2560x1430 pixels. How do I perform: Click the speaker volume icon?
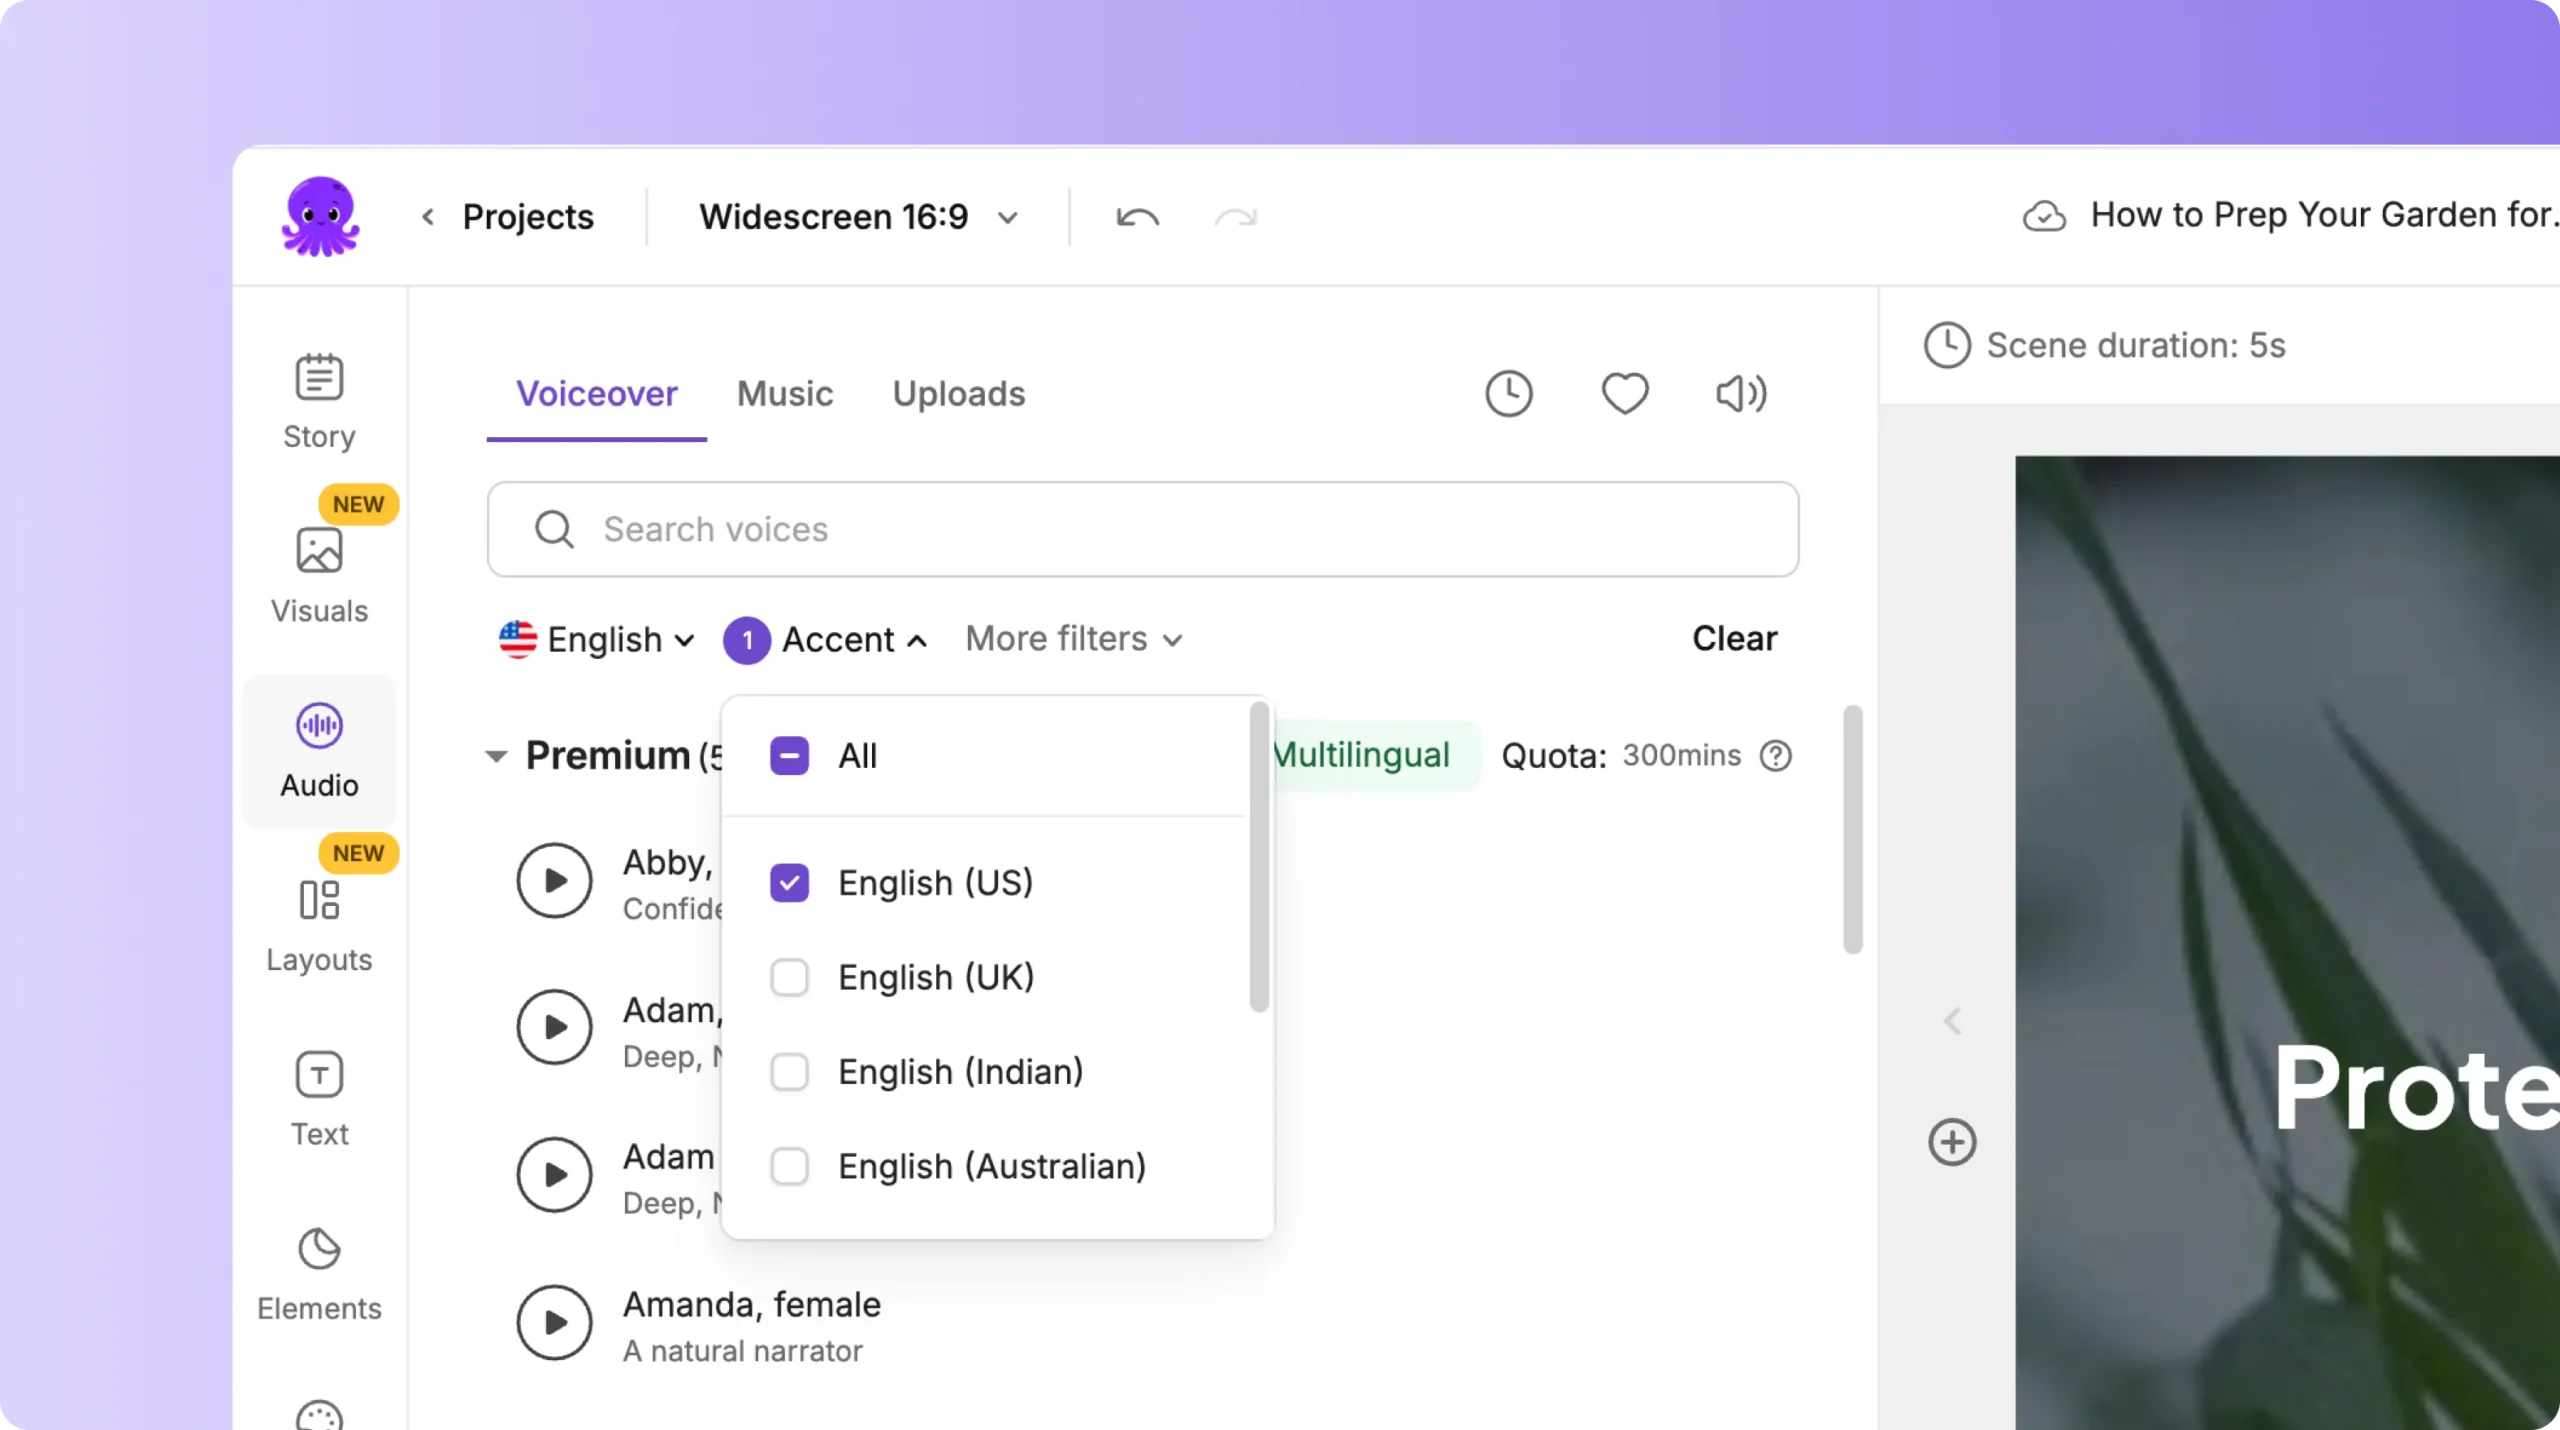(x=1741, y=394)
